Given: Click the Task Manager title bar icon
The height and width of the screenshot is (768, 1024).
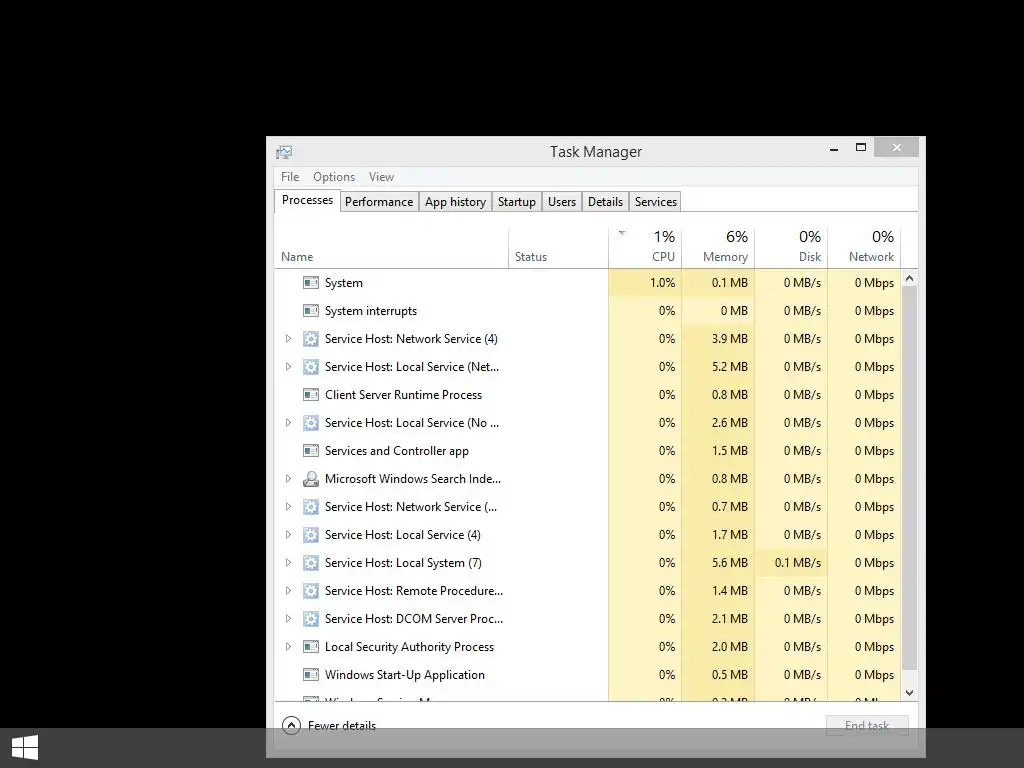Looking at the screenshot, I should [x=283, y=152].
